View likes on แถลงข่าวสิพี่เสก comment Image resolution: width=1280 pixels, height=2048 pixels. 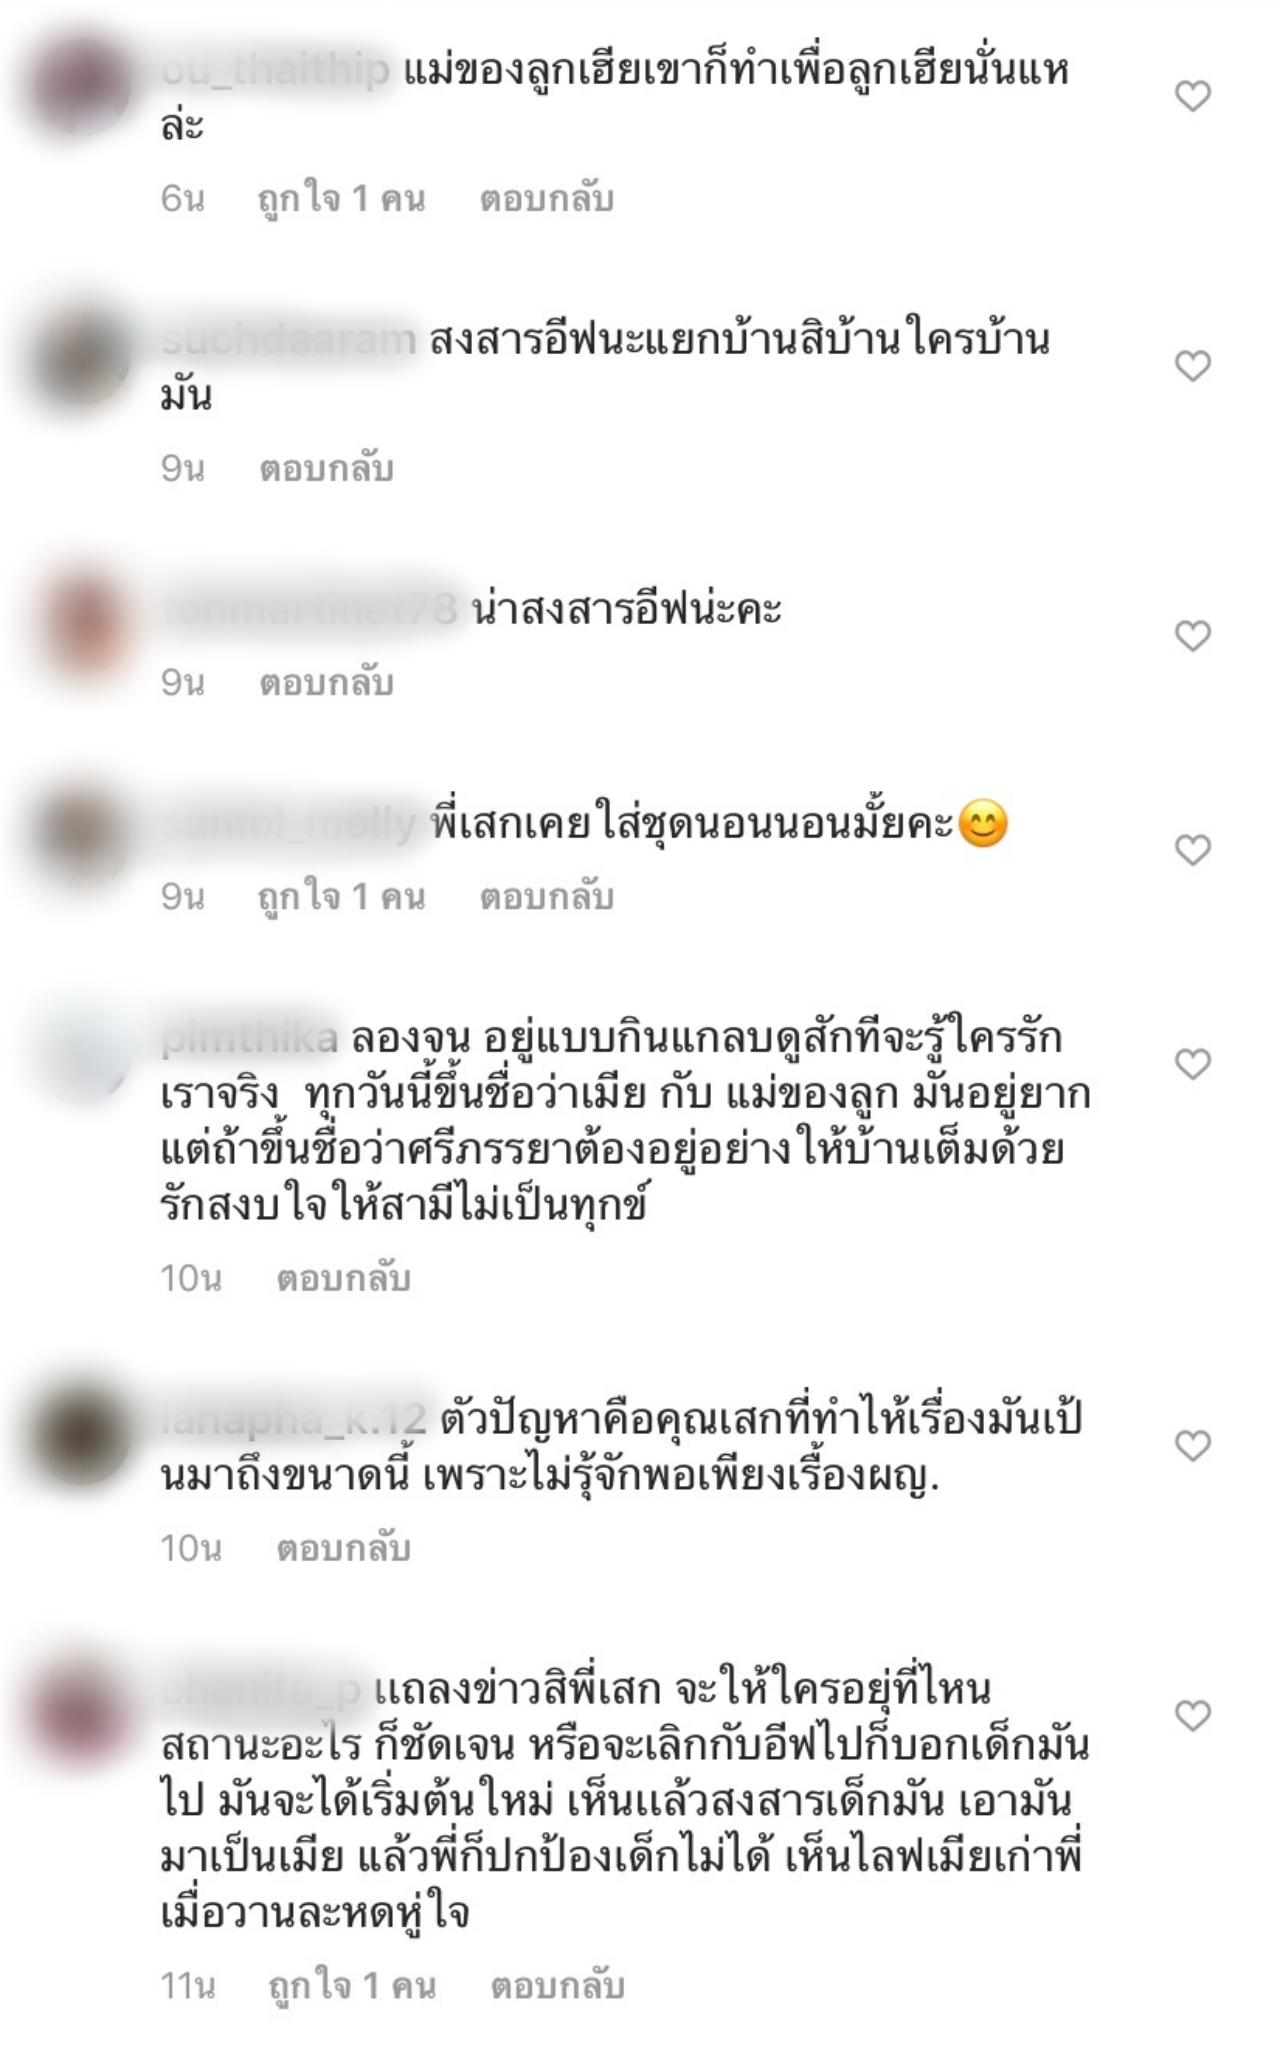click(x=352, y=1986)
